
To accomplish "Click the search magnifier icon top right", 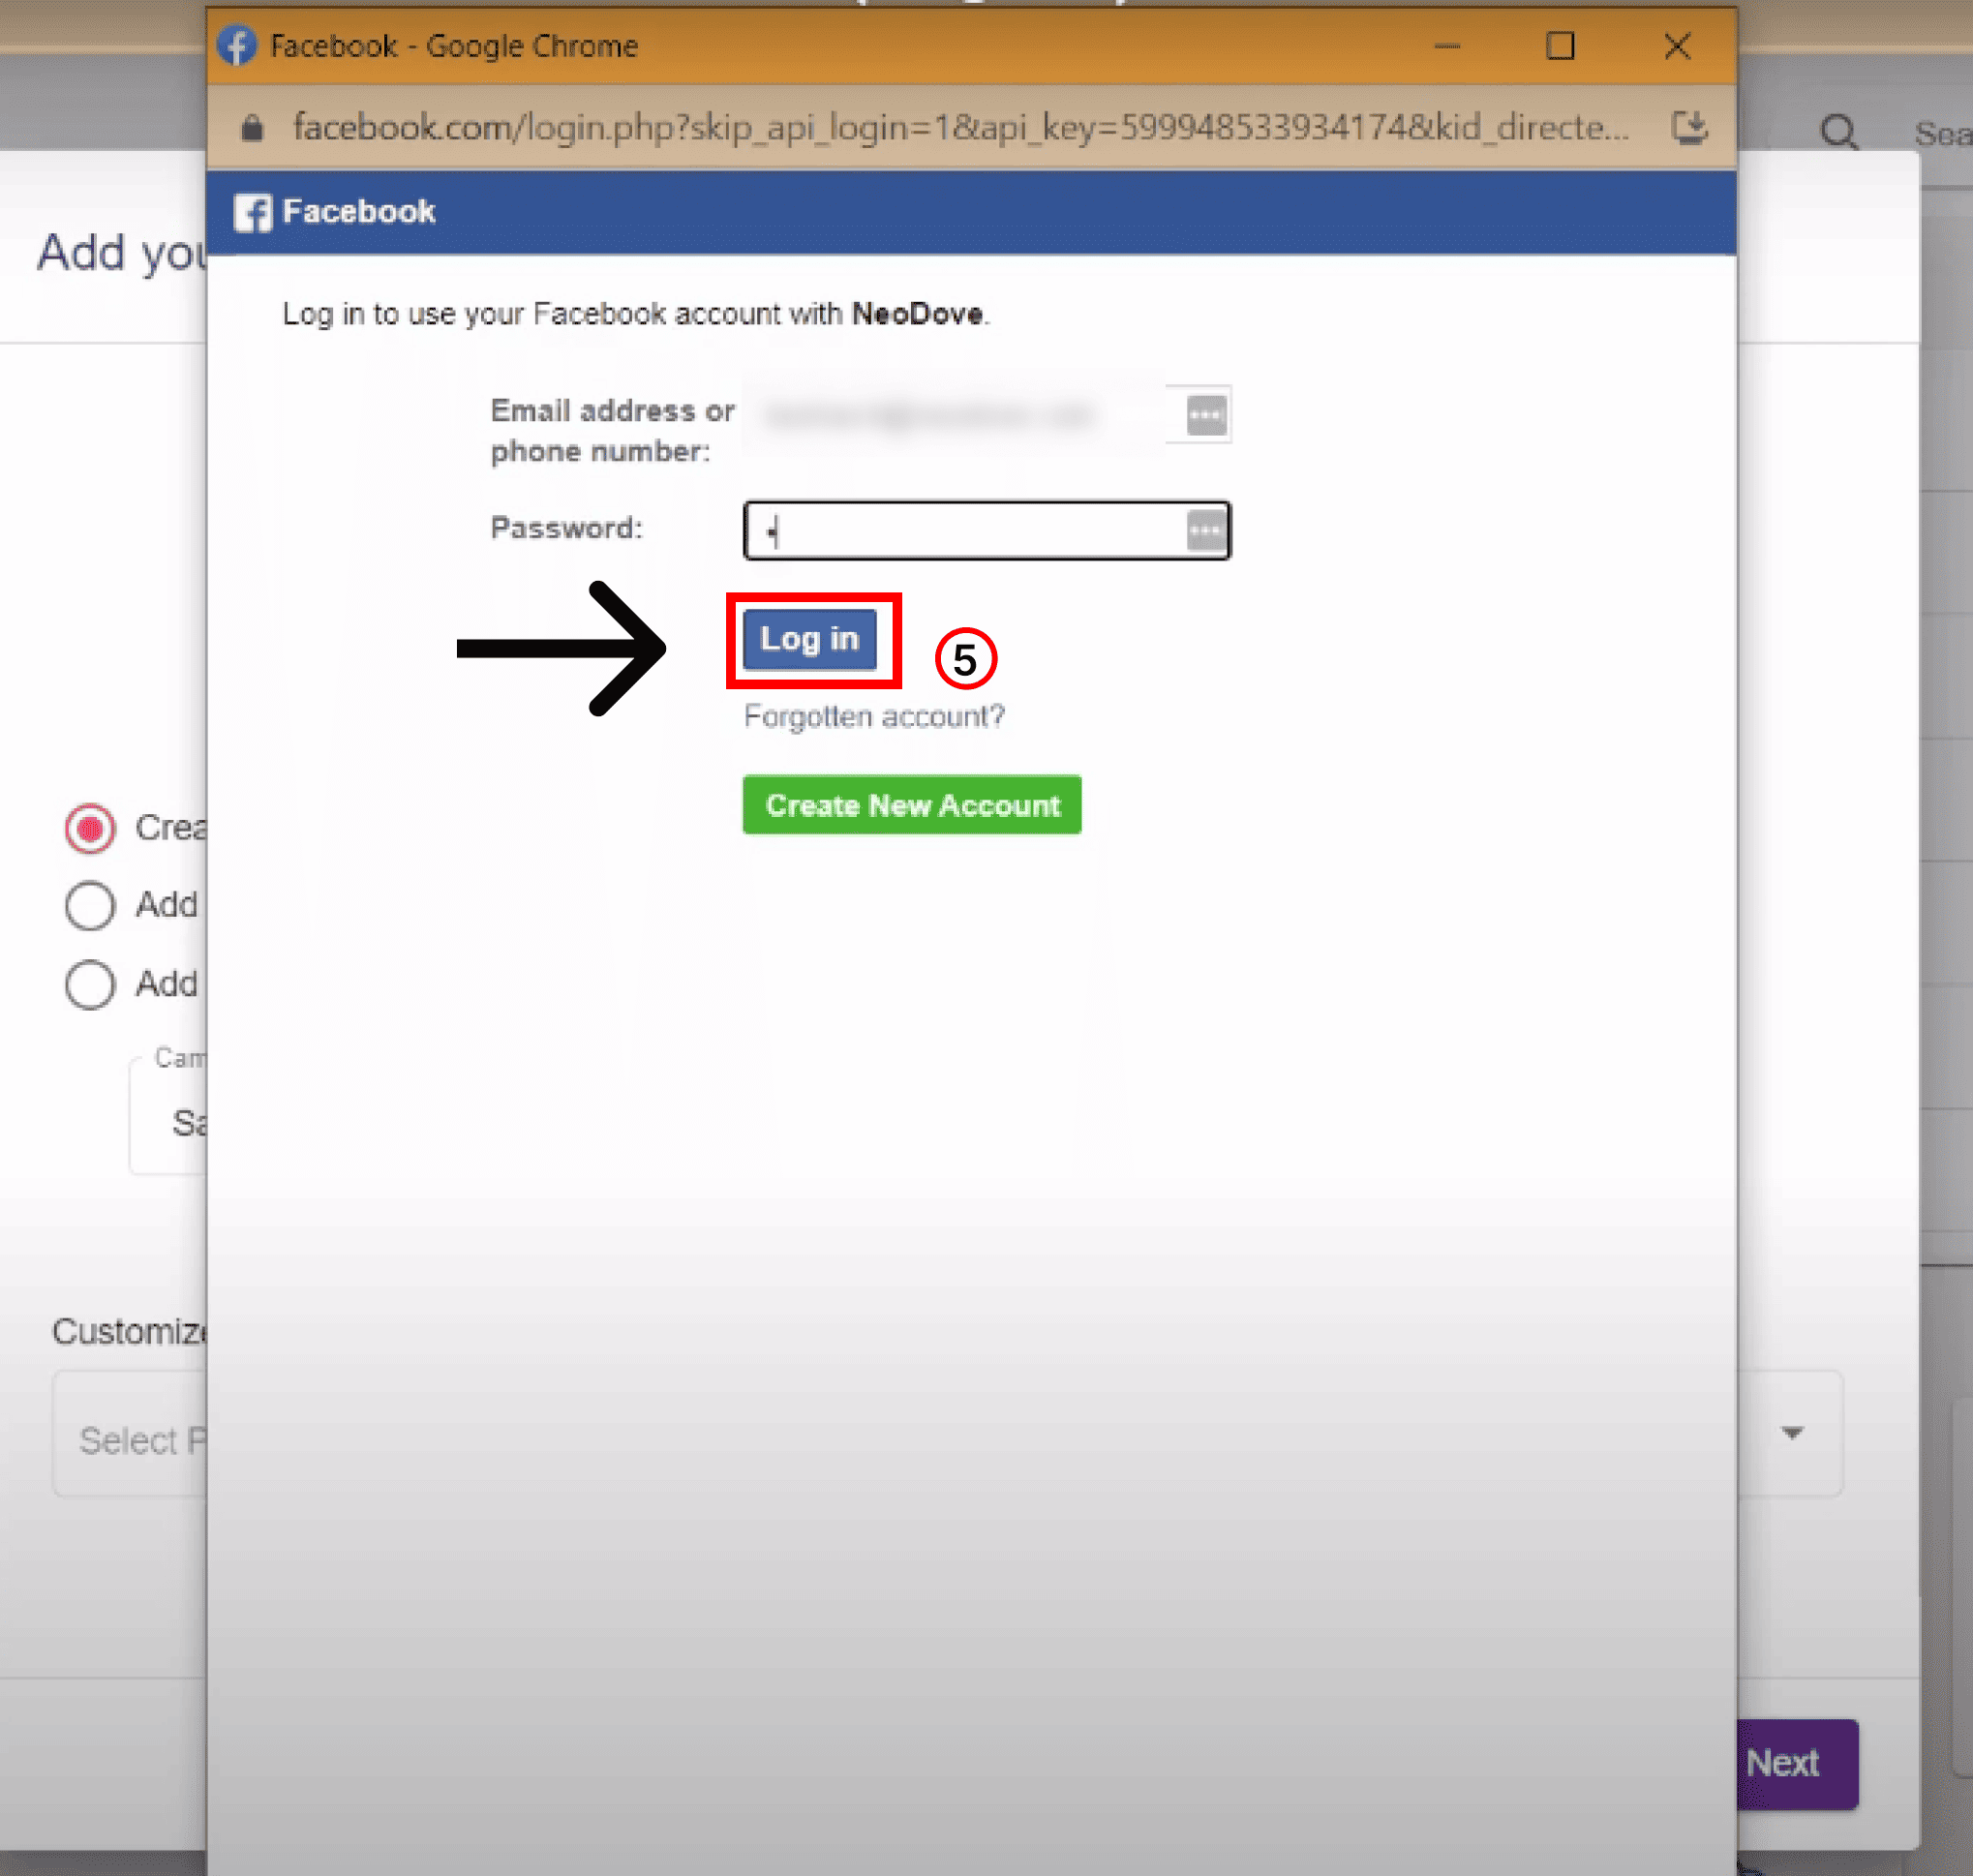I will (x=1840, y=131).
